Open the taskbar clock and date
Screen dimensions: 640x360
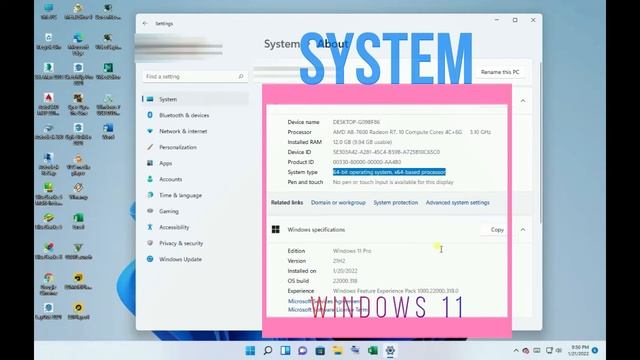tap(578, 351)
